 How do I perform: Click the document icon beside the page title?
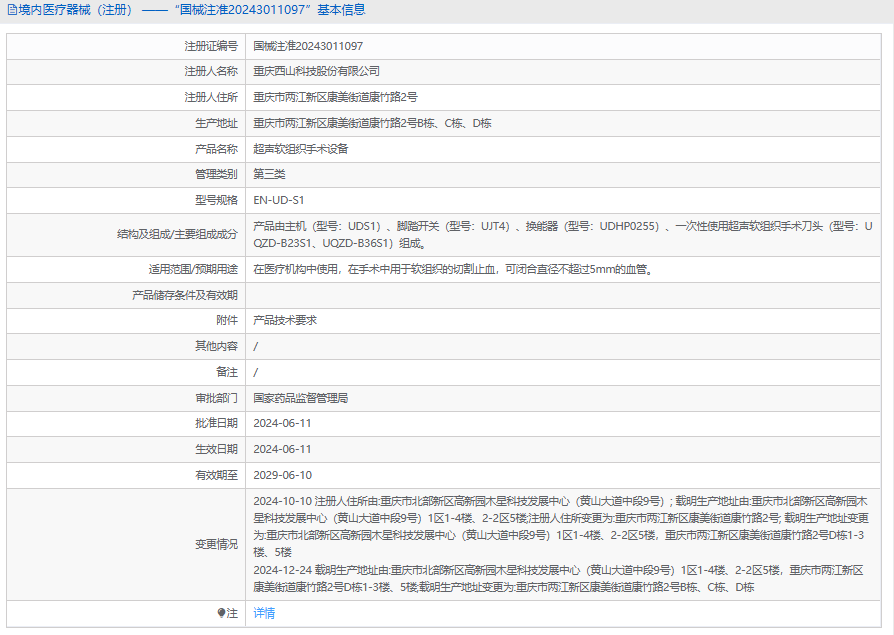click(x=11, y=11)
